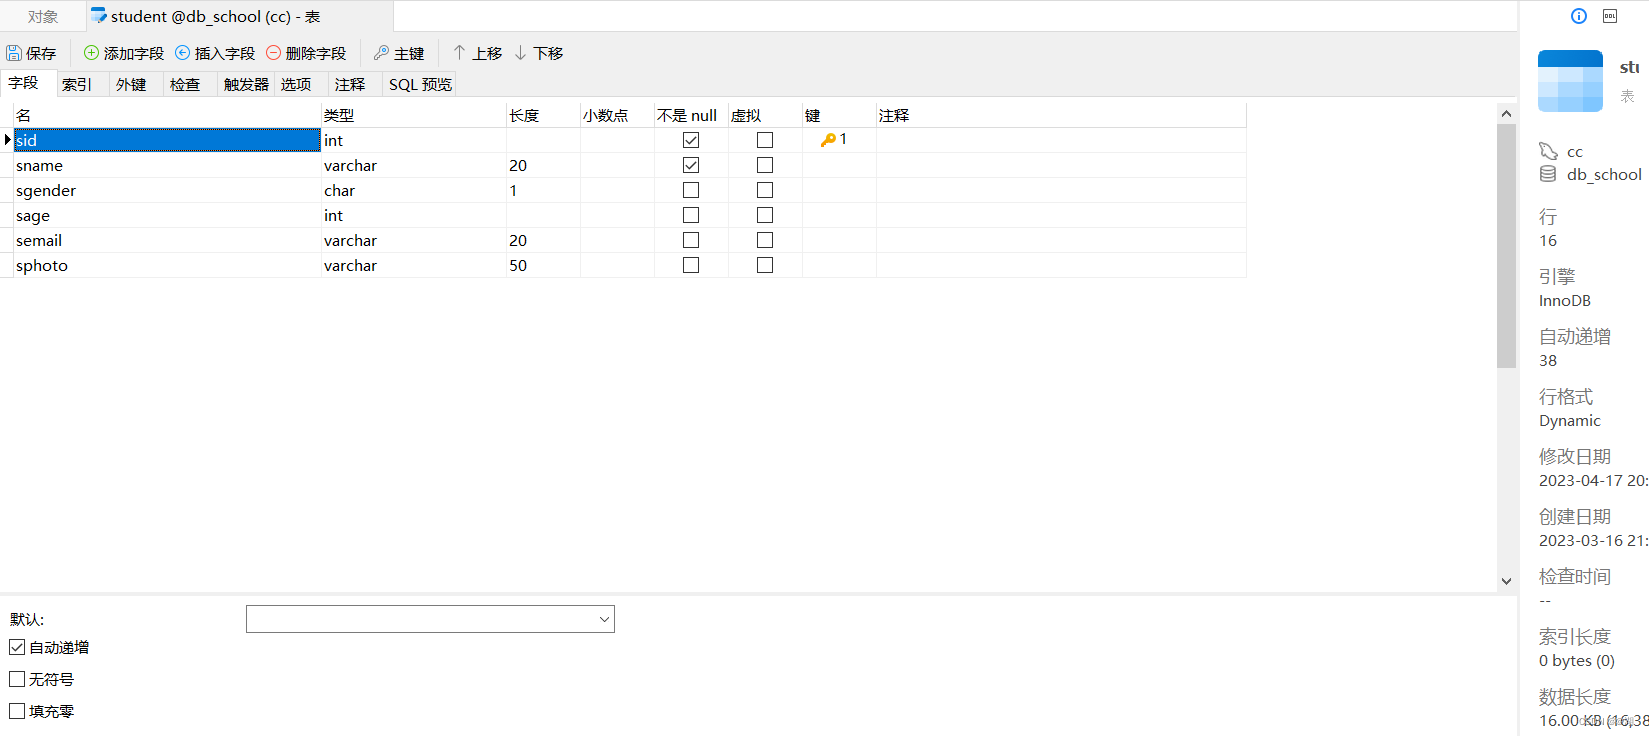Enable Not null for semail field
The image size is (1649, 736).
tap(691, 240)
